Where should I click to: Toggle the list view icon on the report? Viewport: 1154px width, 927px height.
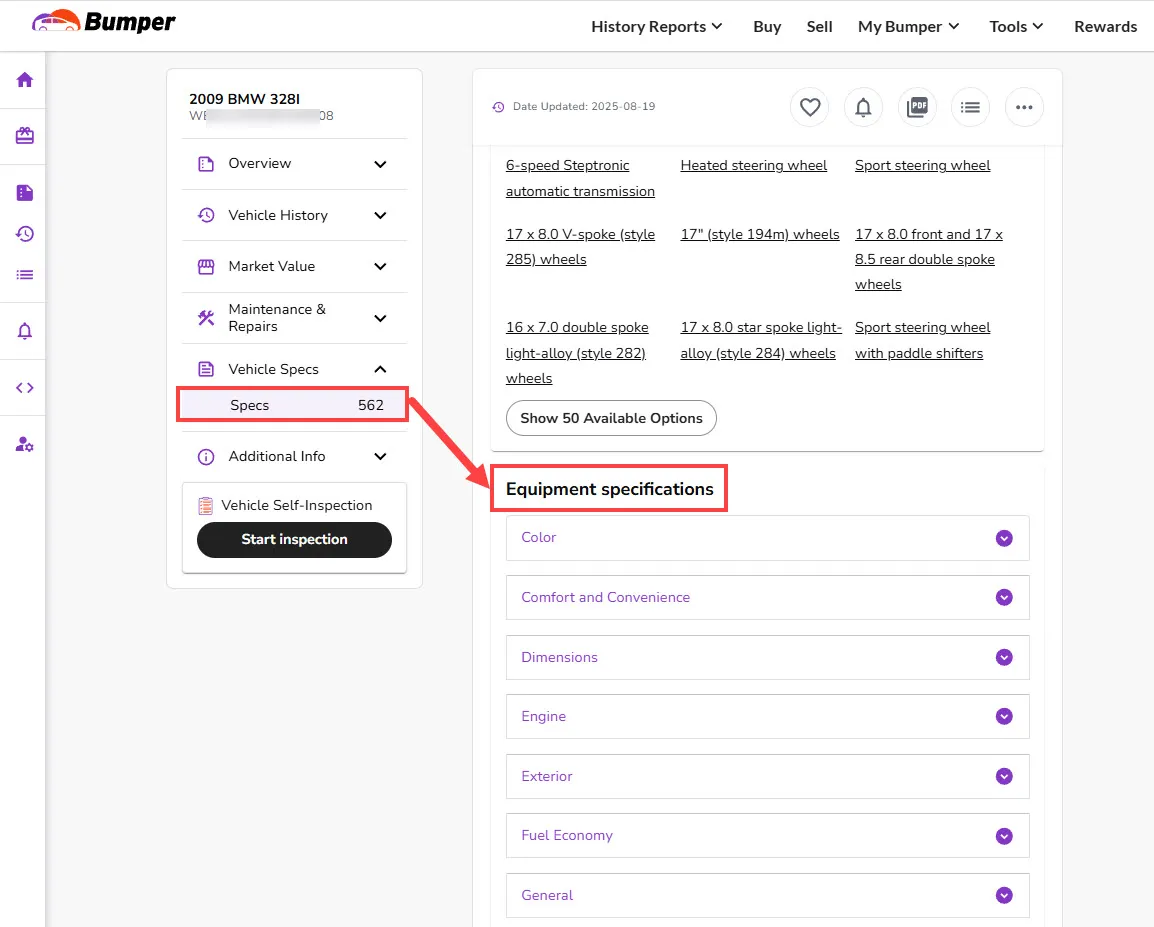tap(970, 107)
